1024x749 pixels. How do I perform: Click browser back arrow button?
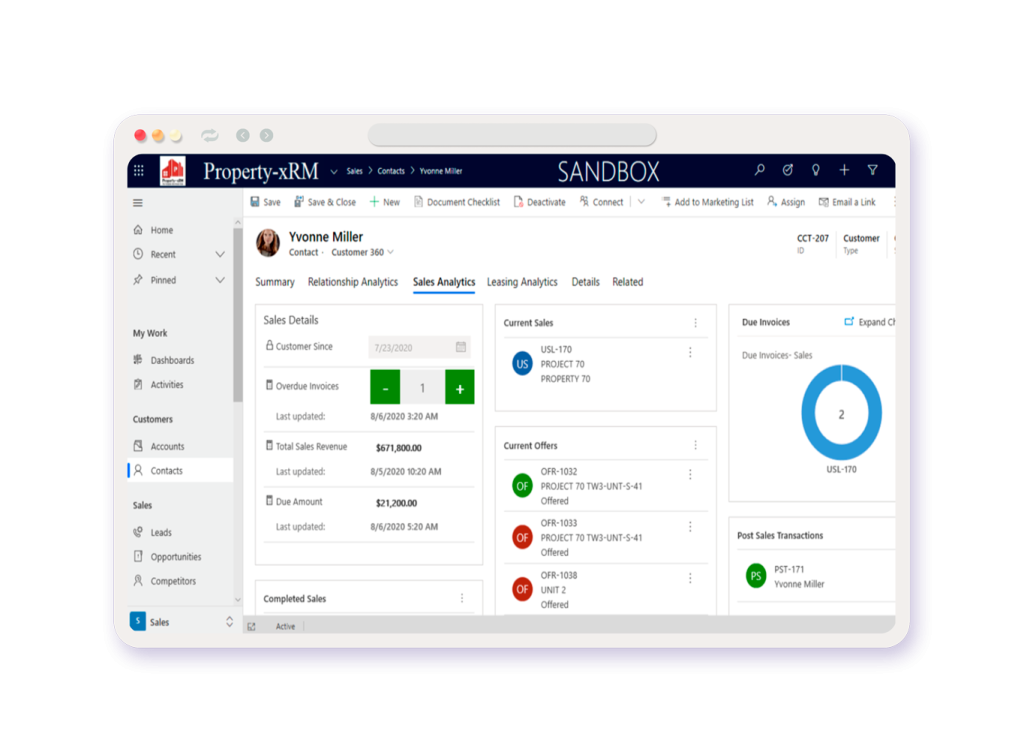[243, 135]
